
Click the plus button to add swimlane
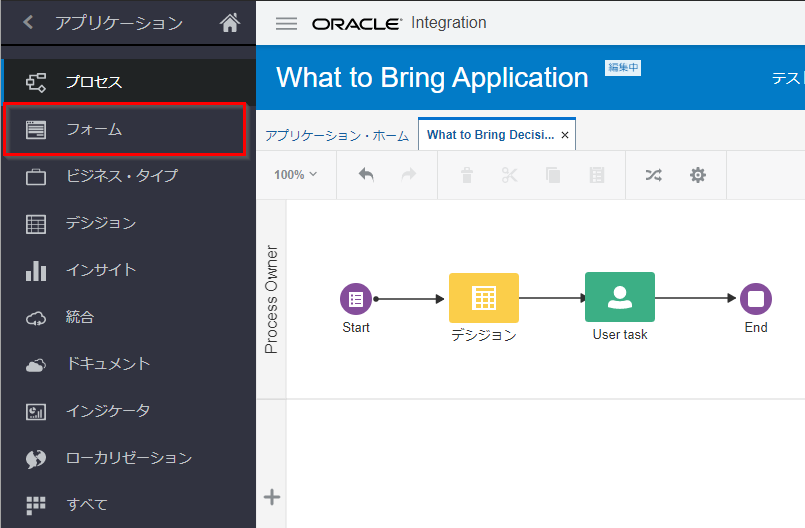(271, 497)
